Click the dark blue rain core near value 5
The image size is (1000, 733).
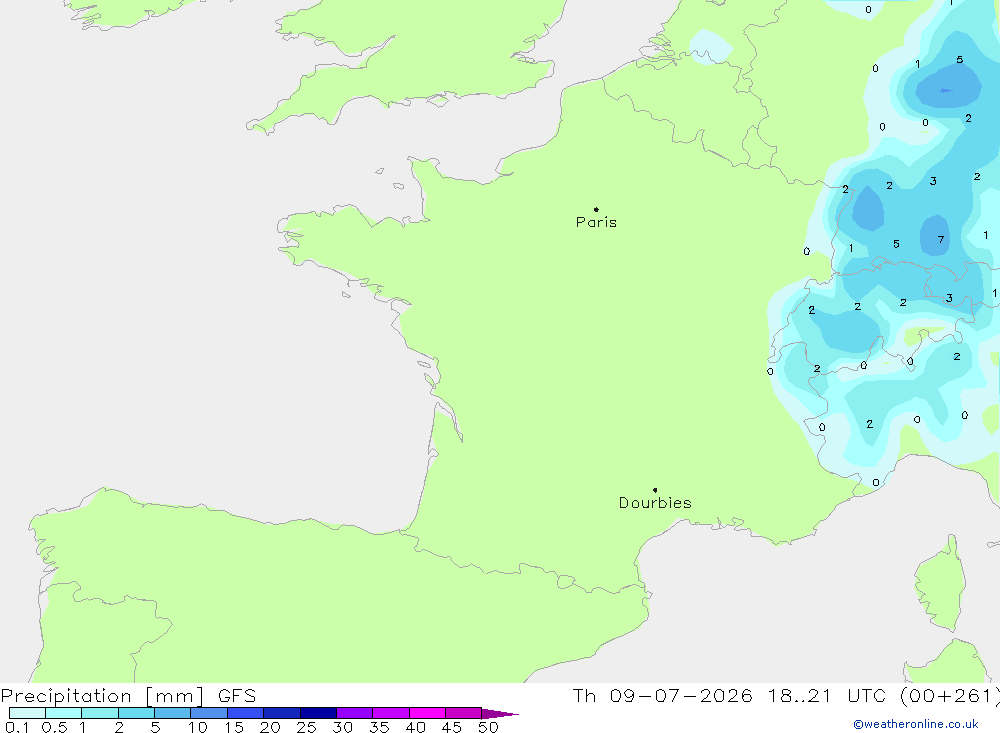(x=948, y=89)
